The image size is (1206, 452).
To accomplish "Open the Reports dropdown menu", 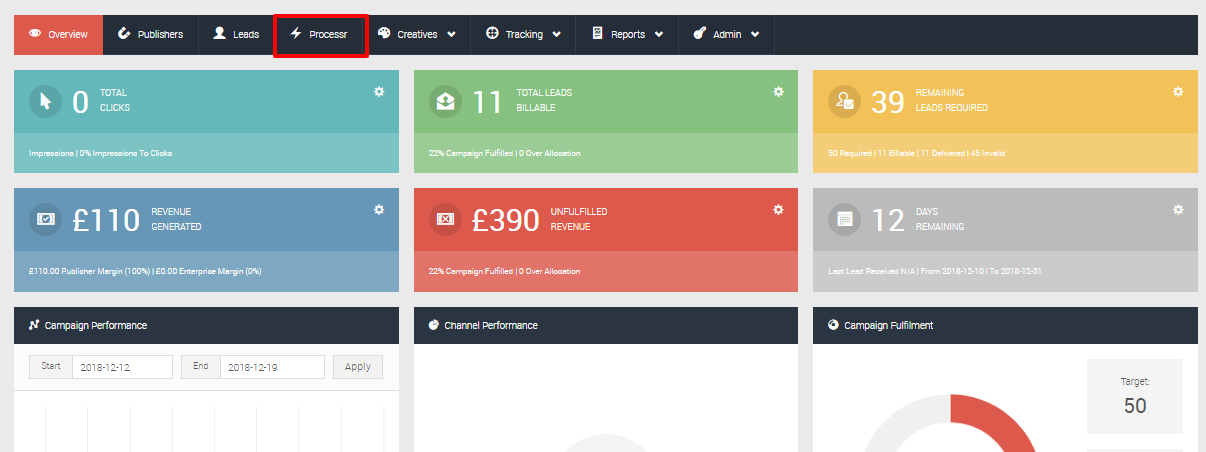I will pos(628,34).
